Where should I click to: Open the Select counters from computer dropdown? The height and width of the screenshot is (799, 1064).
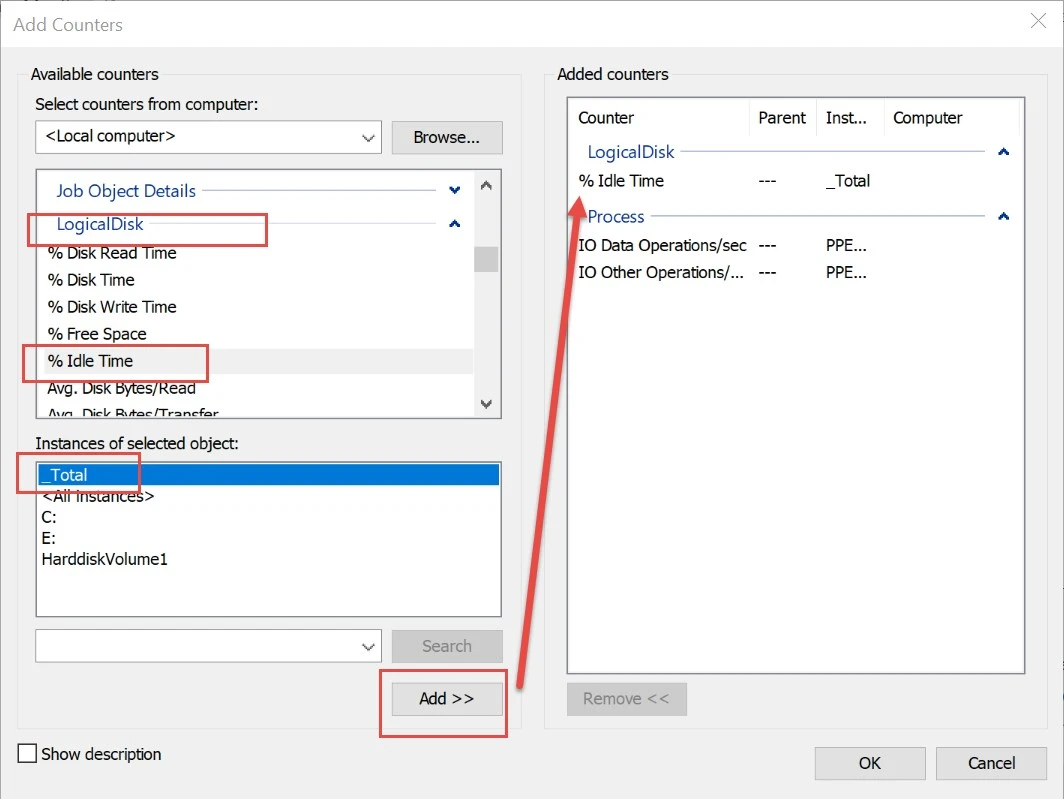tap(368, 138)
